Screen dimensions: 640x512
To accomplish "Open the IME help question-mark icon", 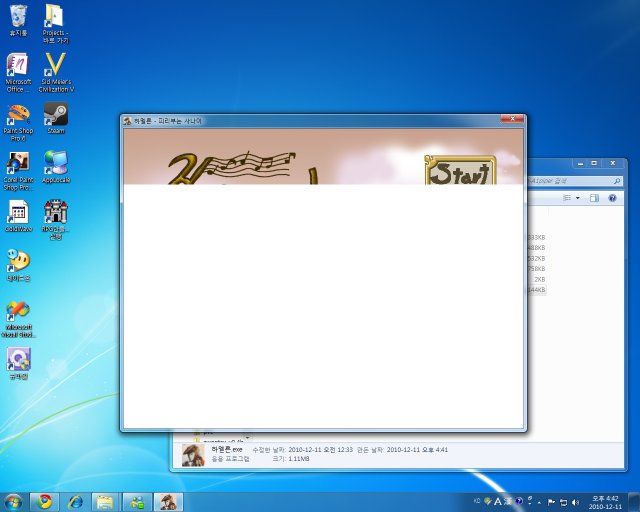I will point(519,501).
